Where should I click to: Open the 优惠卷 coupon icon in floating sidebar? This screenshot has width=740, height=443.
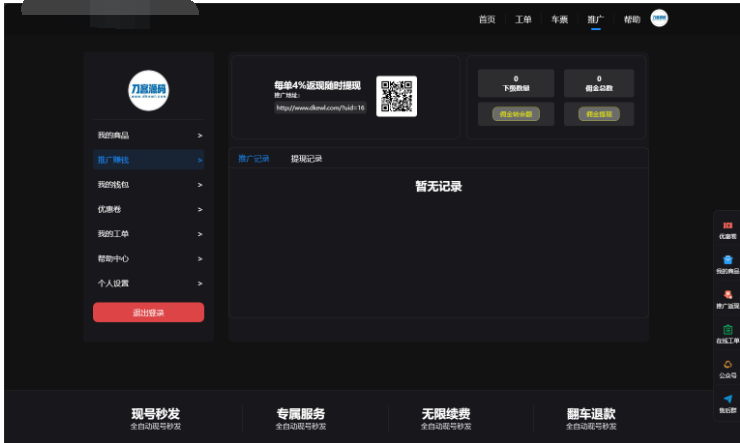727,226
